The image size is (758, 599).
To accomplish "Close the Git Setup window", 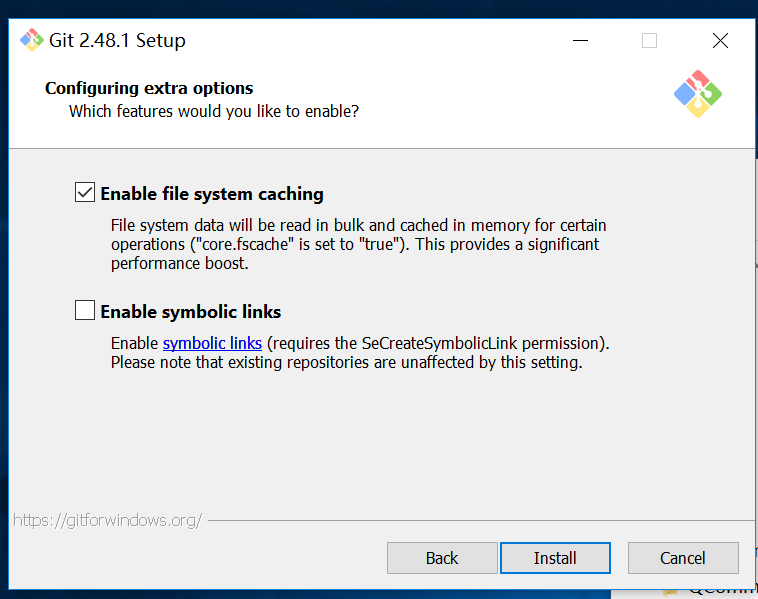I will pos(720,41).
